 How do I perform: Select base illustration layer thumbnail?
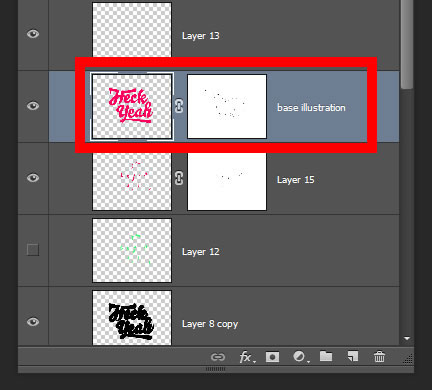[132, 106]
